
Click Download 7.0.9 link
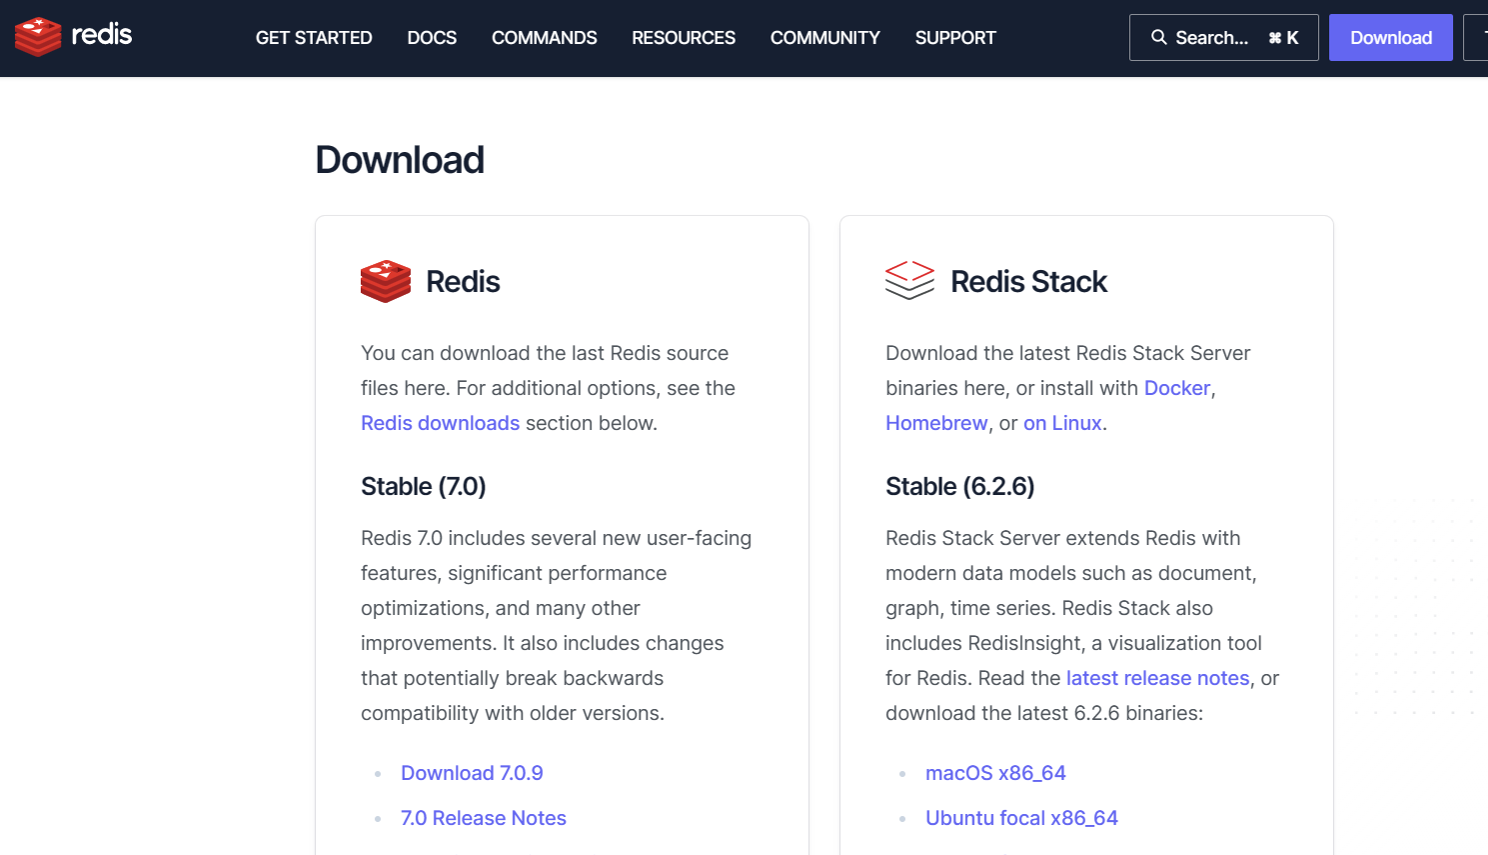tap(472, 773)
